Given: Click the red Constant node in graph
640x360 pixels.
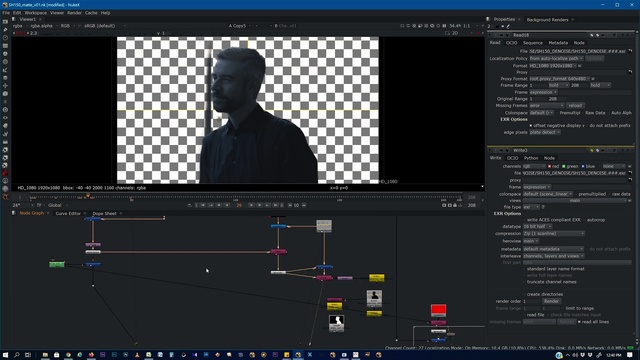Looking at the screenshot, I should click(438, 310).
